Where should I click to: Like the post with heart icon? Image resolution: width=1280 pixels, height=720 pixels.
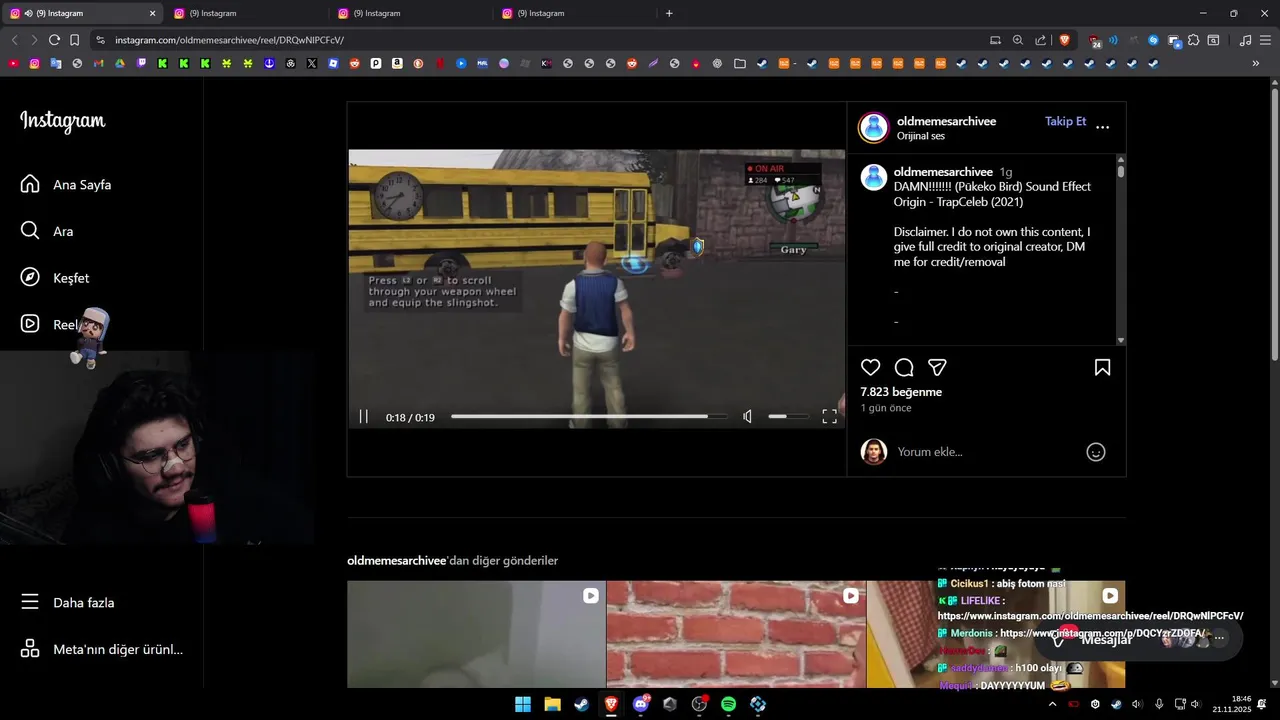871,367
